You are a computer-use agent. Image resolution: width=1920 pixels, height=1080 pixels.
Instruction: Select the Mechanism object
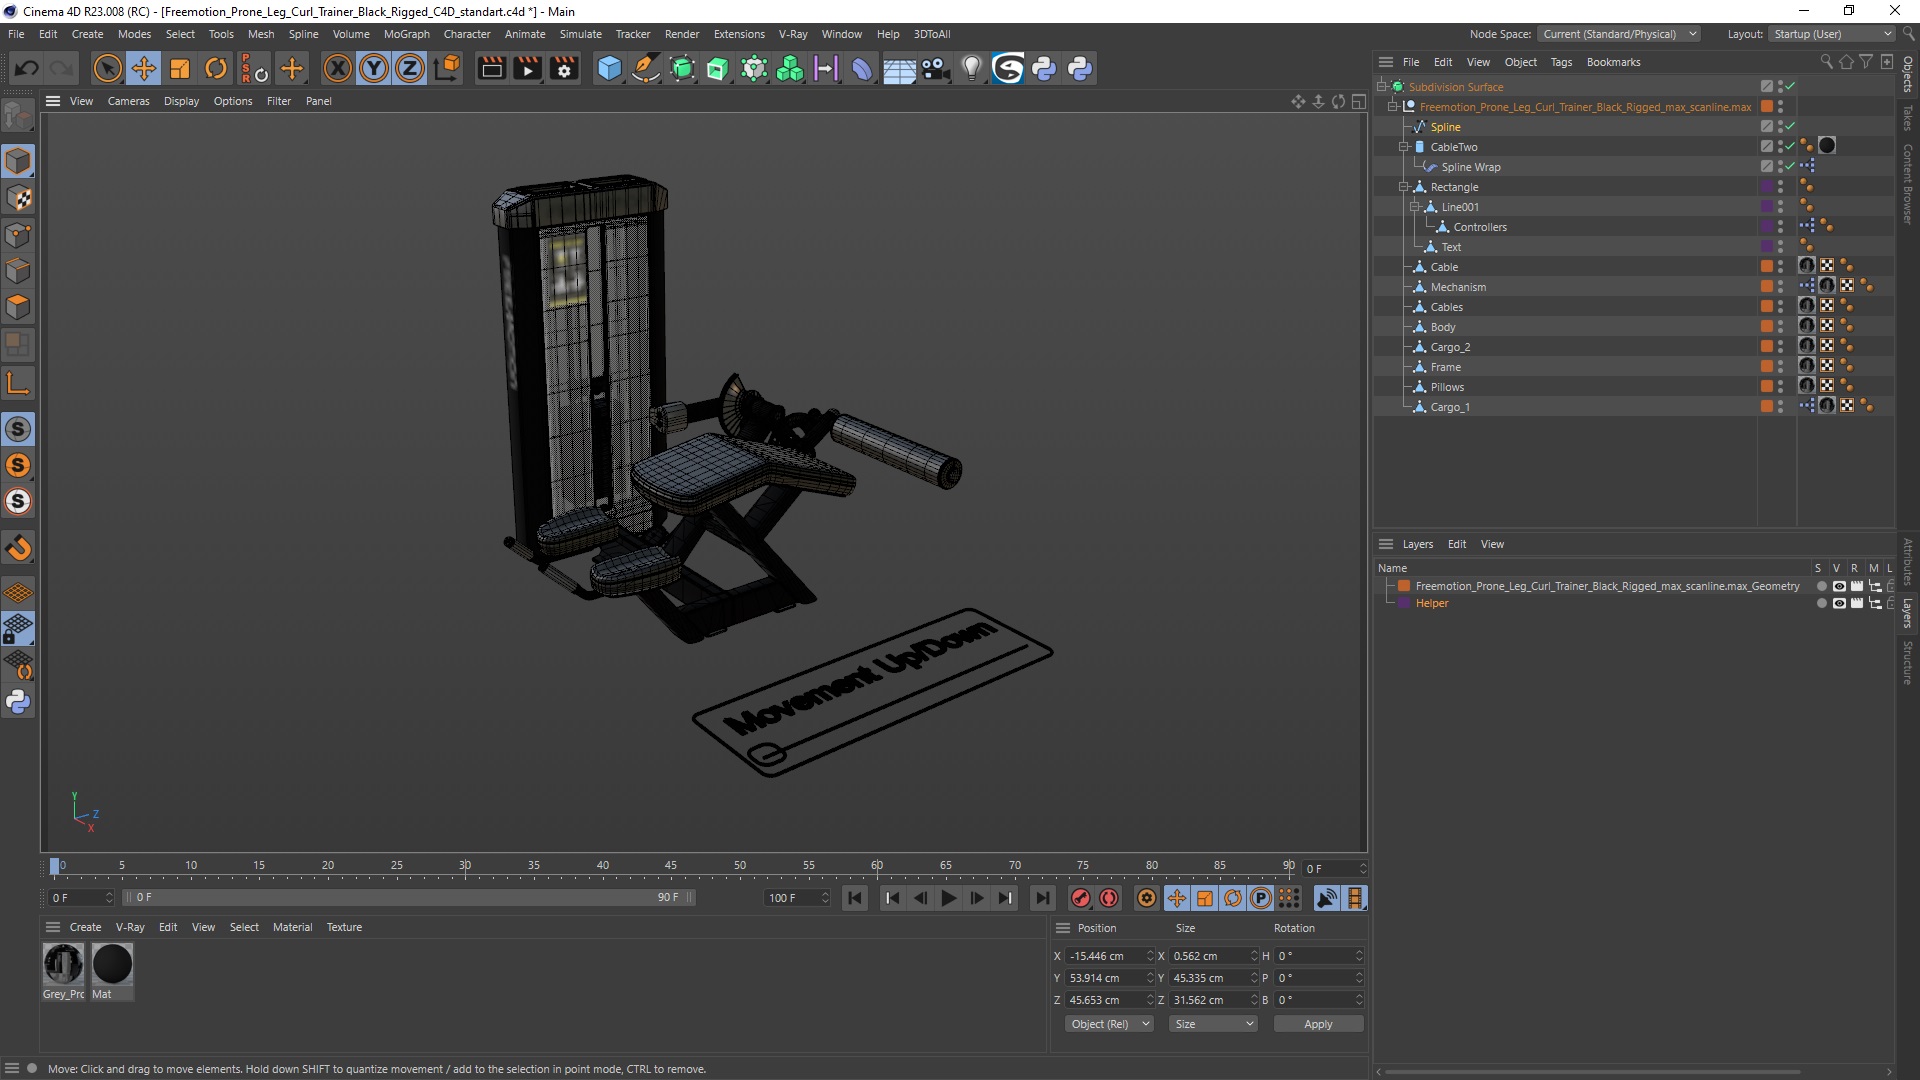(1458, 287)
